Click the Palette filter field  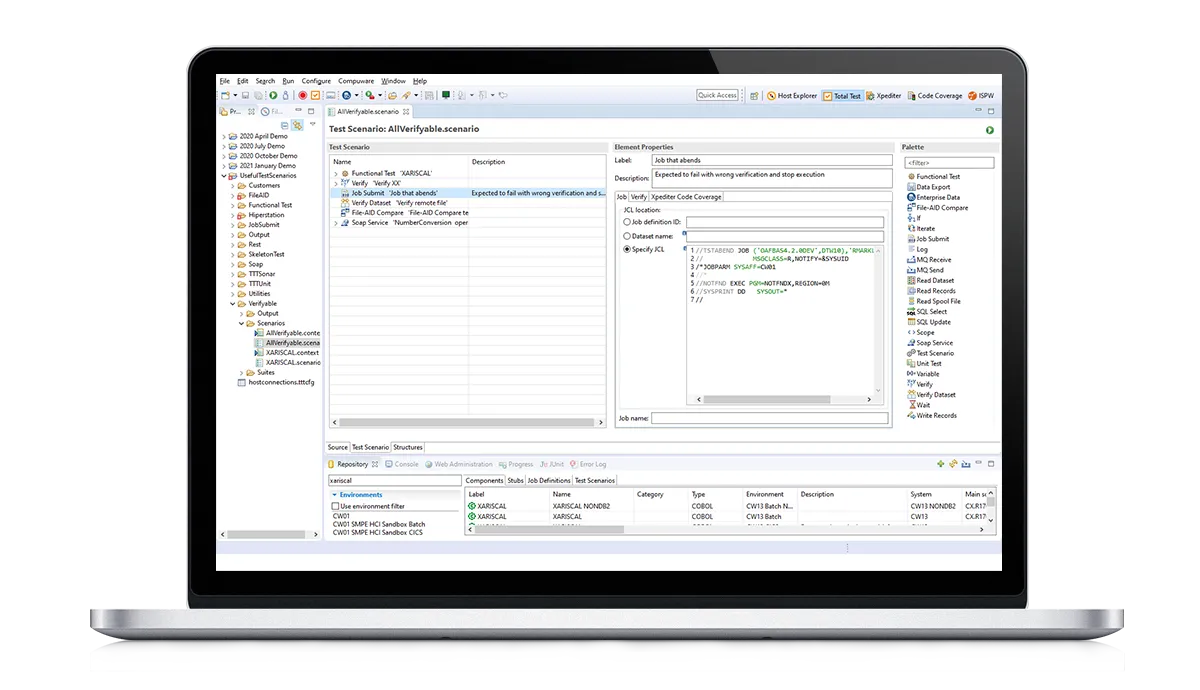click(x=949, y=162)
